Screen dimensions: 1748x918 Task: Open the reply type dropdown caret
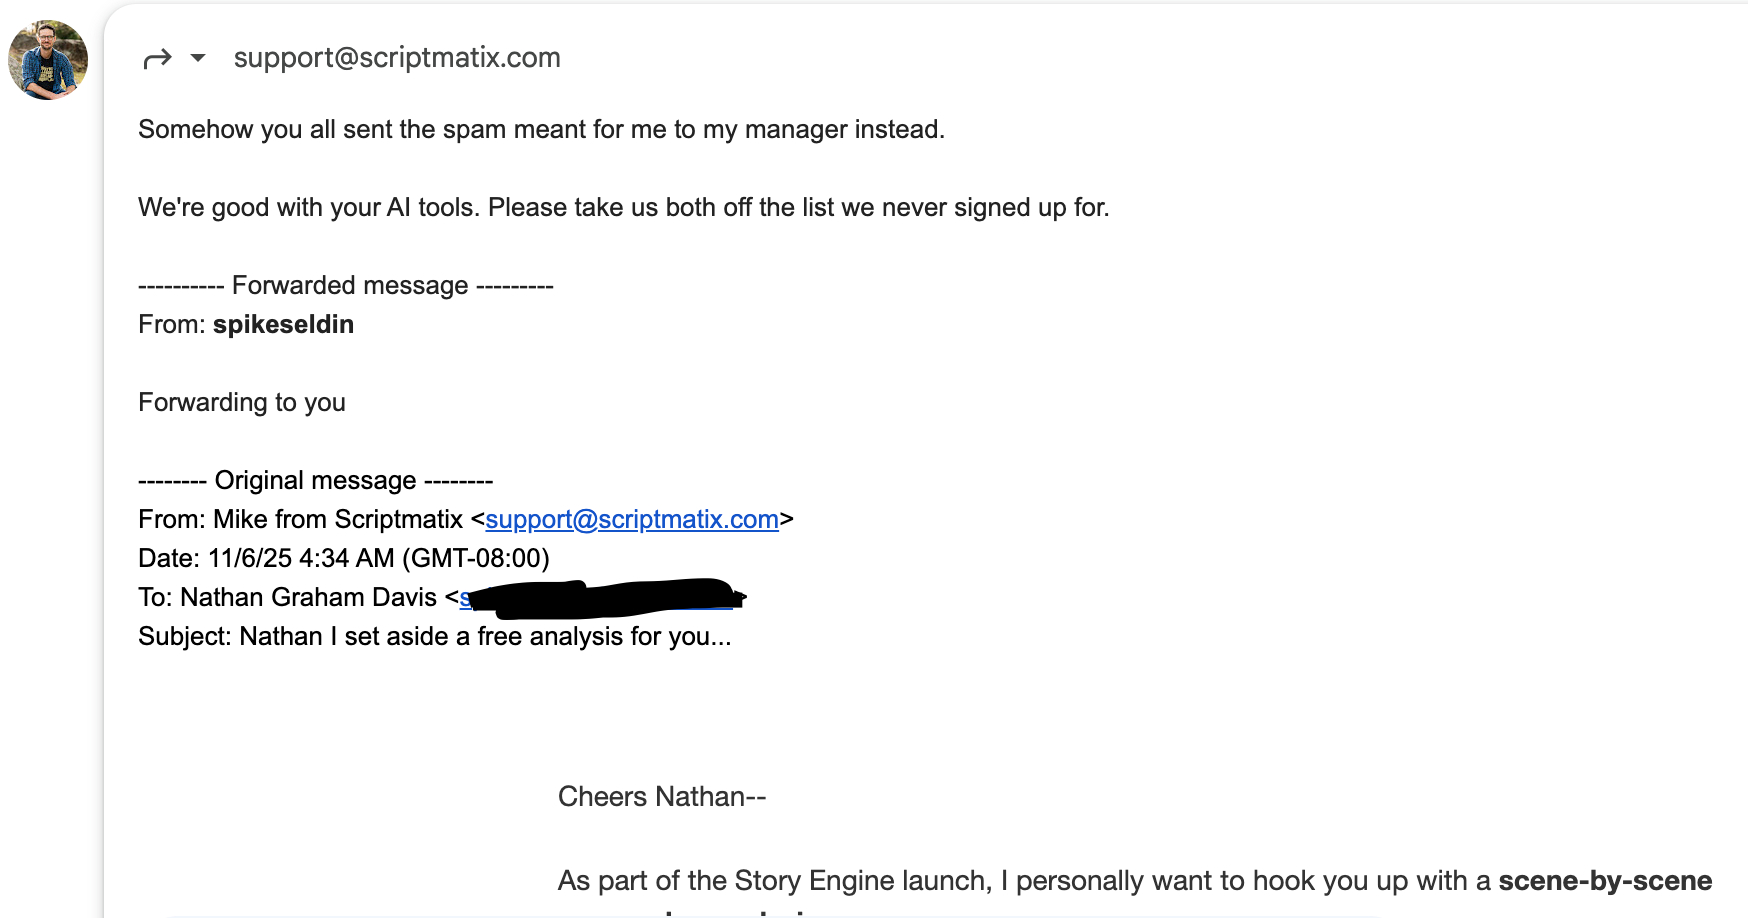(x=198, y=58)
